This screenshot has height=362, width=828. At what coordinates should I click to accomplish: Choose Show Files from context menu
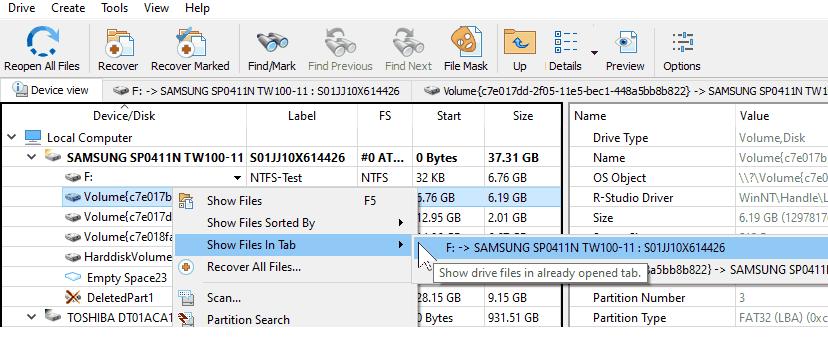293,201
